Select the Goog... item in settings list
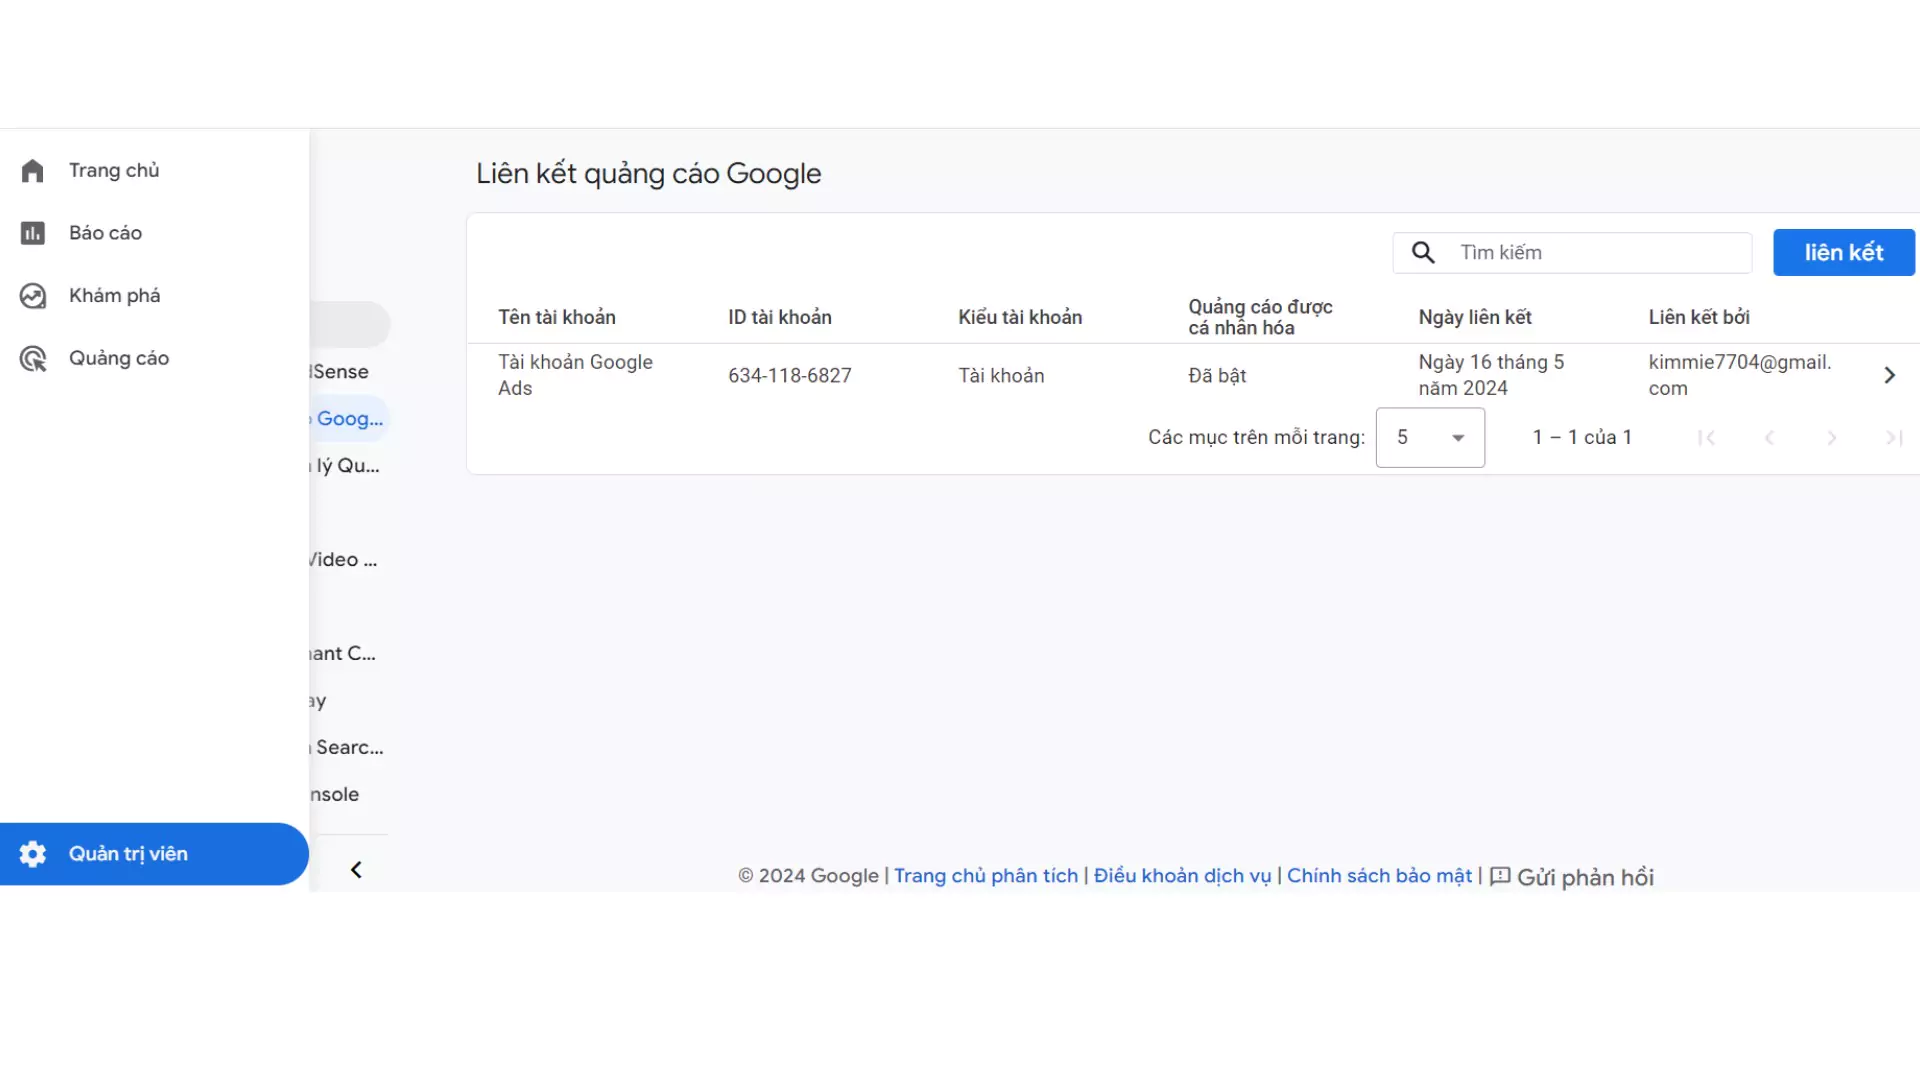 349,419
